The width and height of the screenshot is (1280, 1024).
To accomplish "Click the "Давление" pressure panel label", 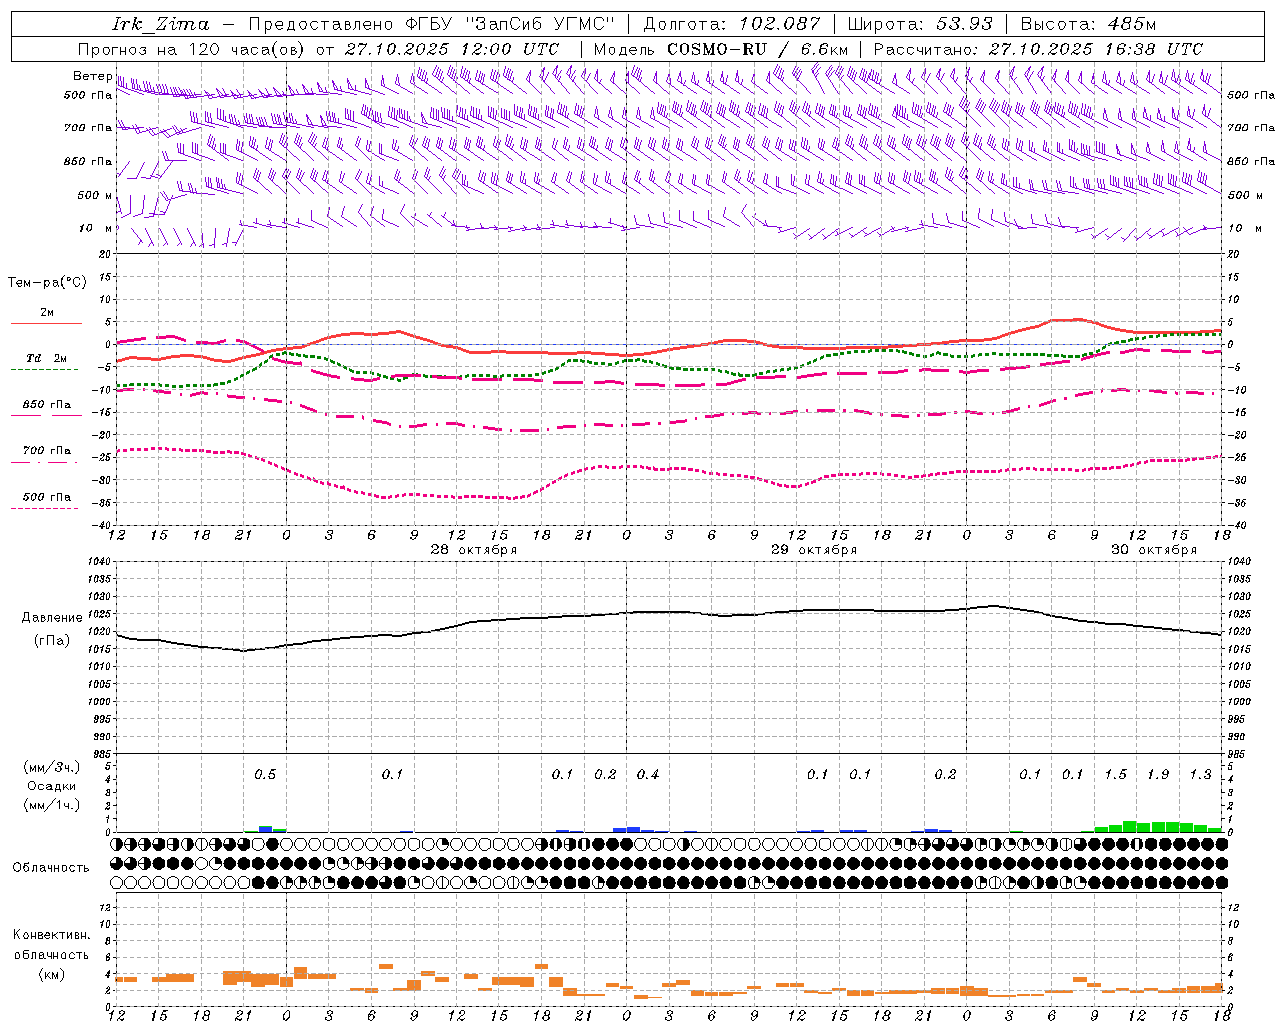I will [x=52, y=618].
